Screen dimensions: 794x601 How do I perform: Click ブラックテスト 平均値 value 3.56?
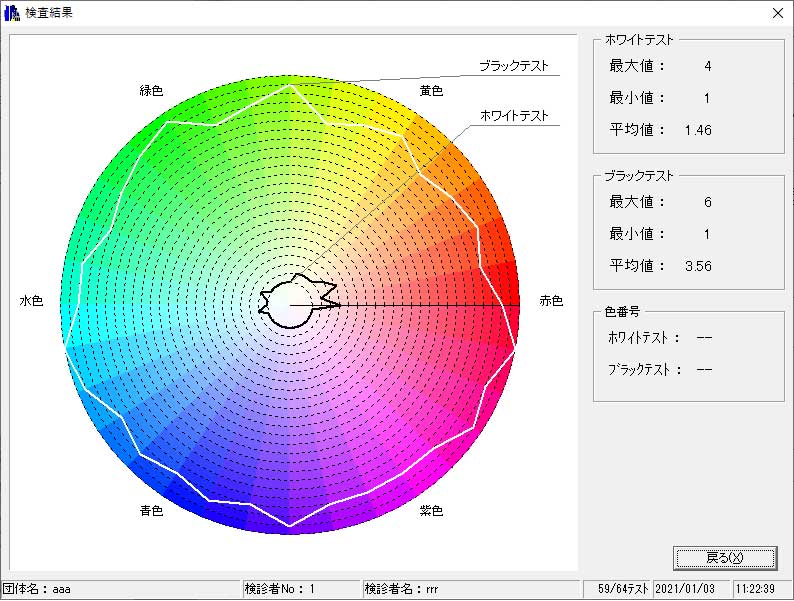[698, 266]
